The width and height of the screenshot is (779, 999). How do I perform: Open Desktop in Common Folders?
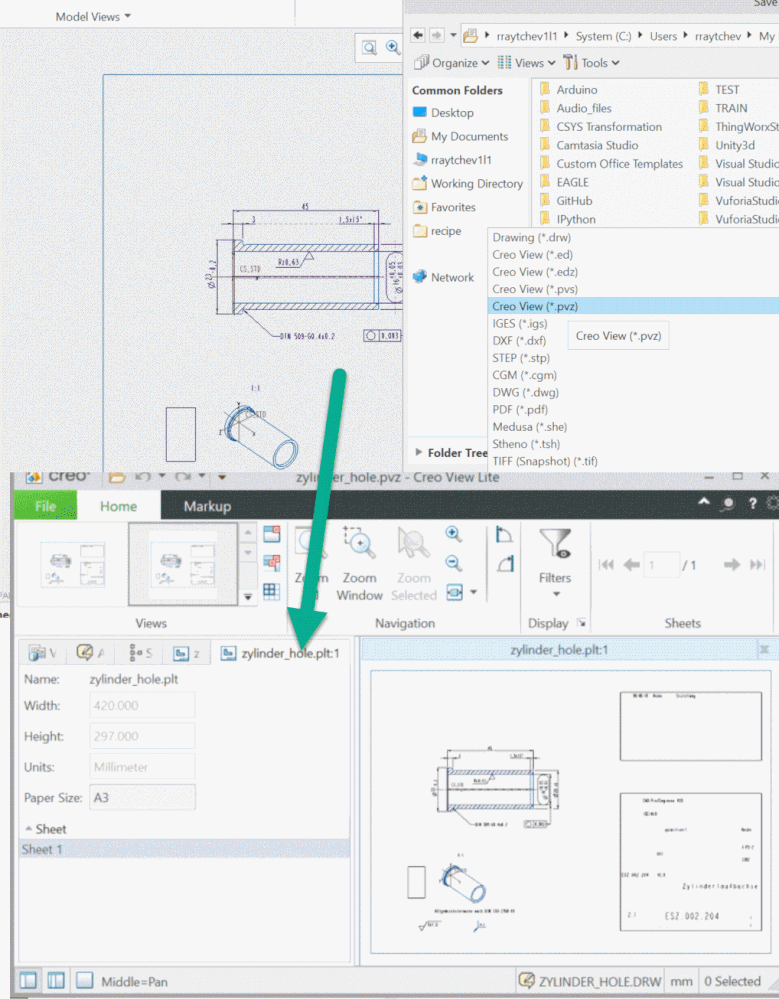(x=443, y=112)
